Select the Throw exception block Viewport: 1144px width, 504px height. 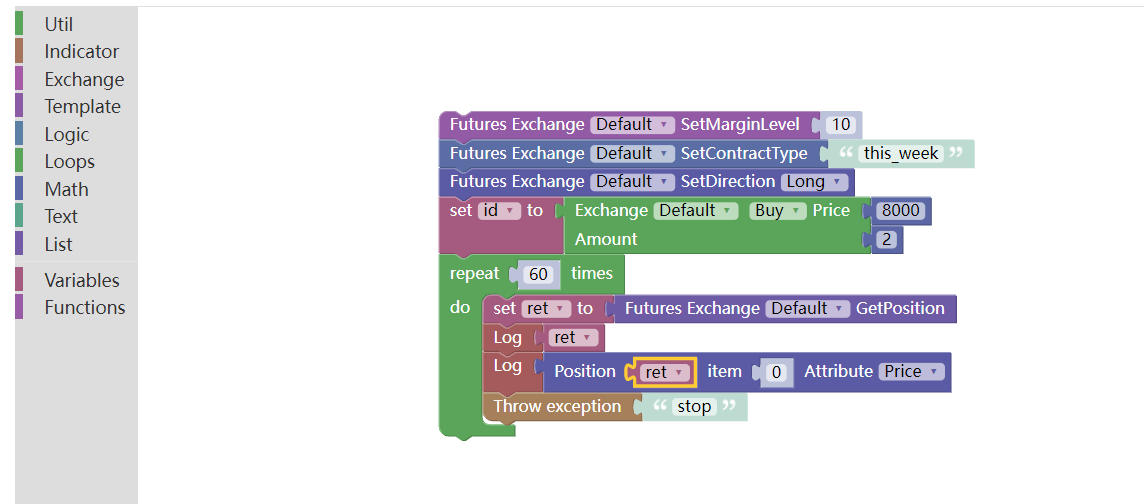pyautogui.click(x=556, y=407)
